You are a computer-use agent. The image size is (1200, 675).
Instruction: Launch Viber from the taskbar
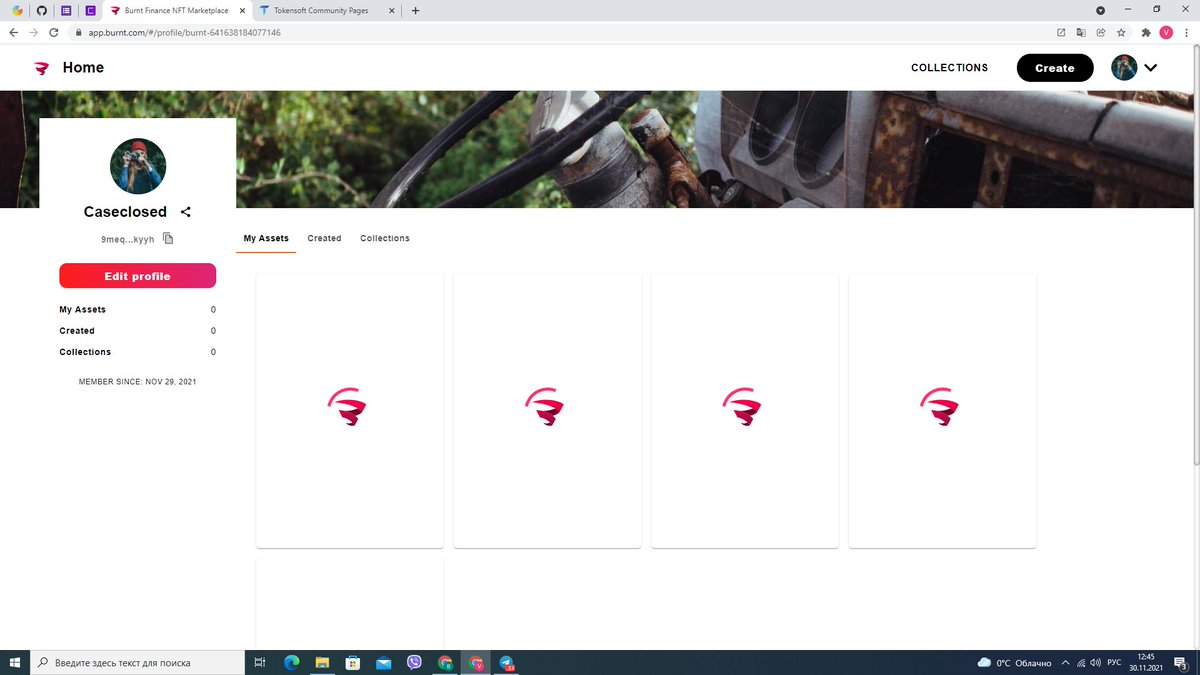coord(414,662)
